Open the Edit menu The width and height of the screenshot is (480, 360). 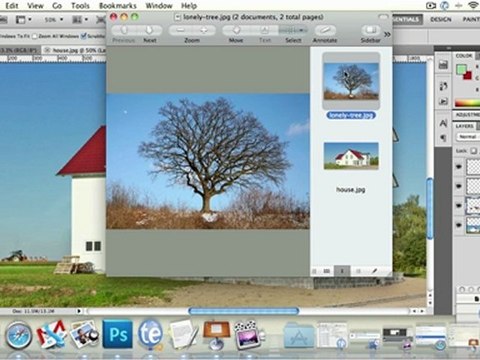point(12,5)
